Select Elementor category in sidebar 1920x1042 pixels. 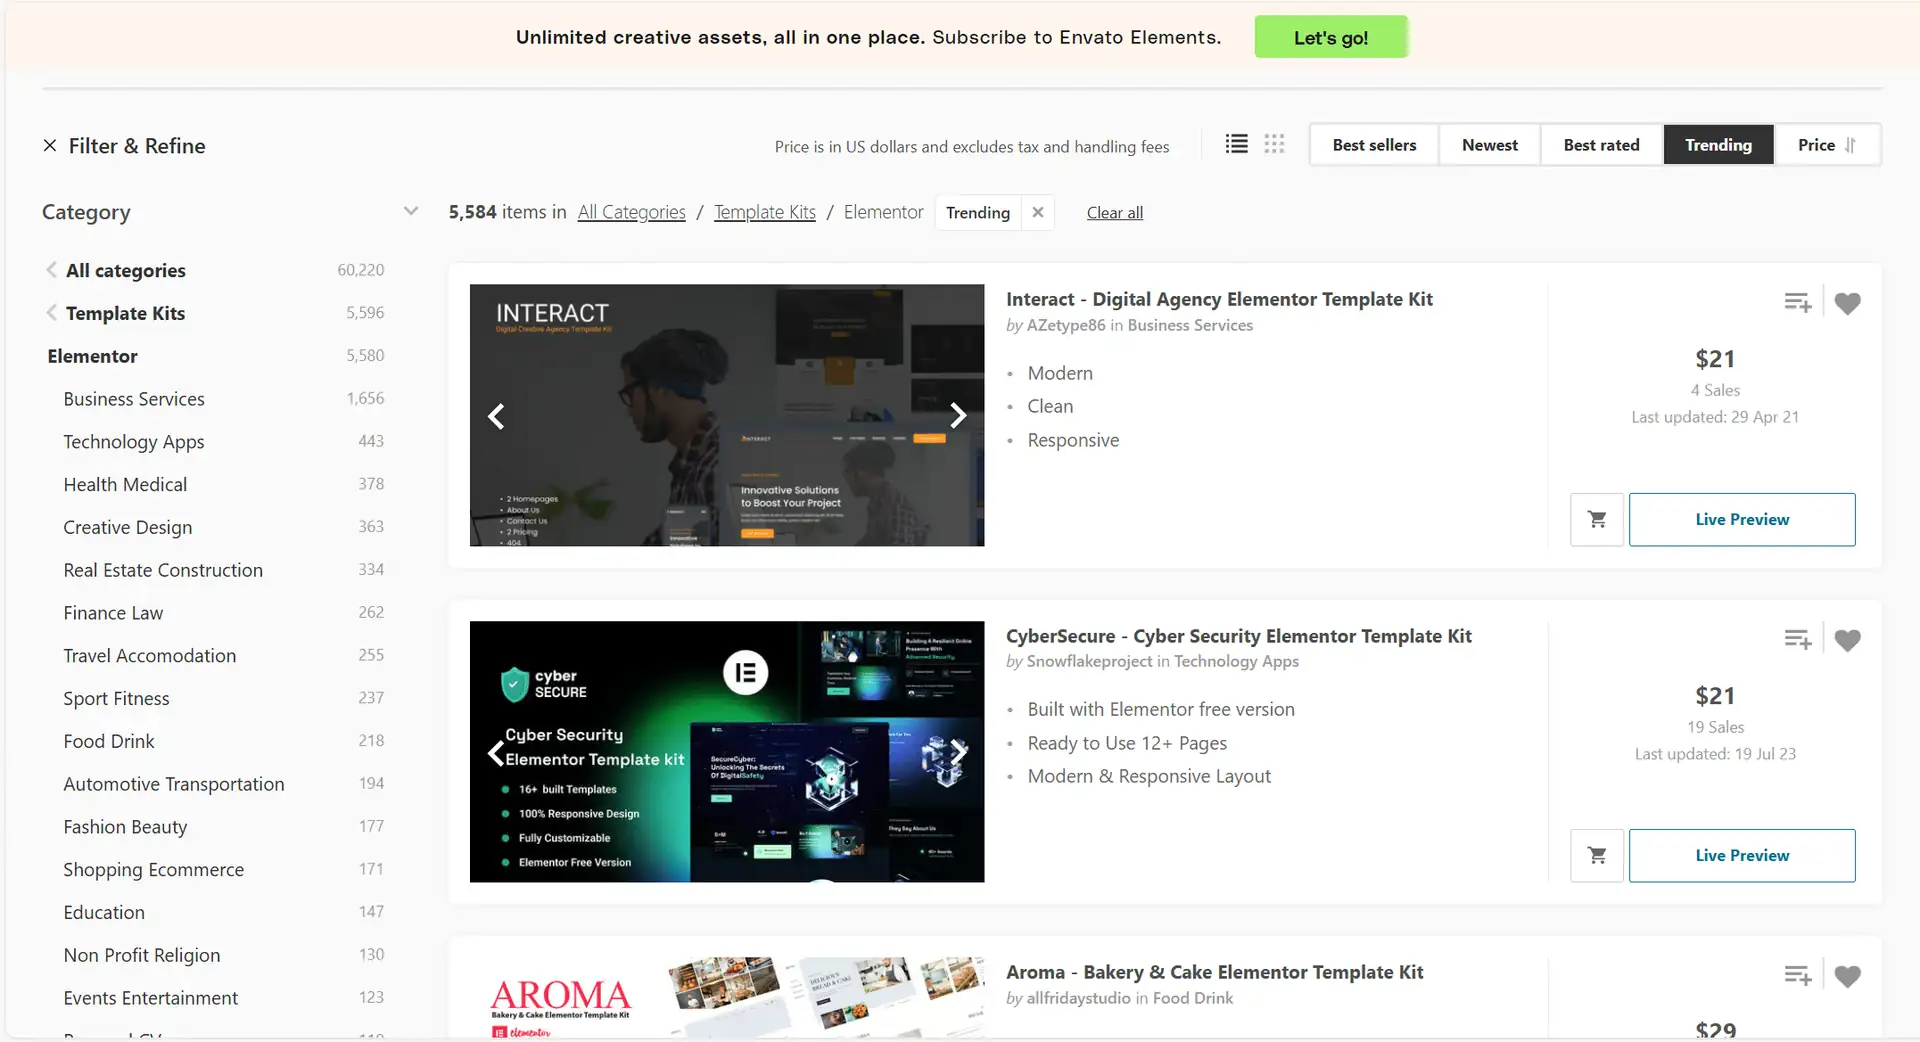[x=92, y=356]
